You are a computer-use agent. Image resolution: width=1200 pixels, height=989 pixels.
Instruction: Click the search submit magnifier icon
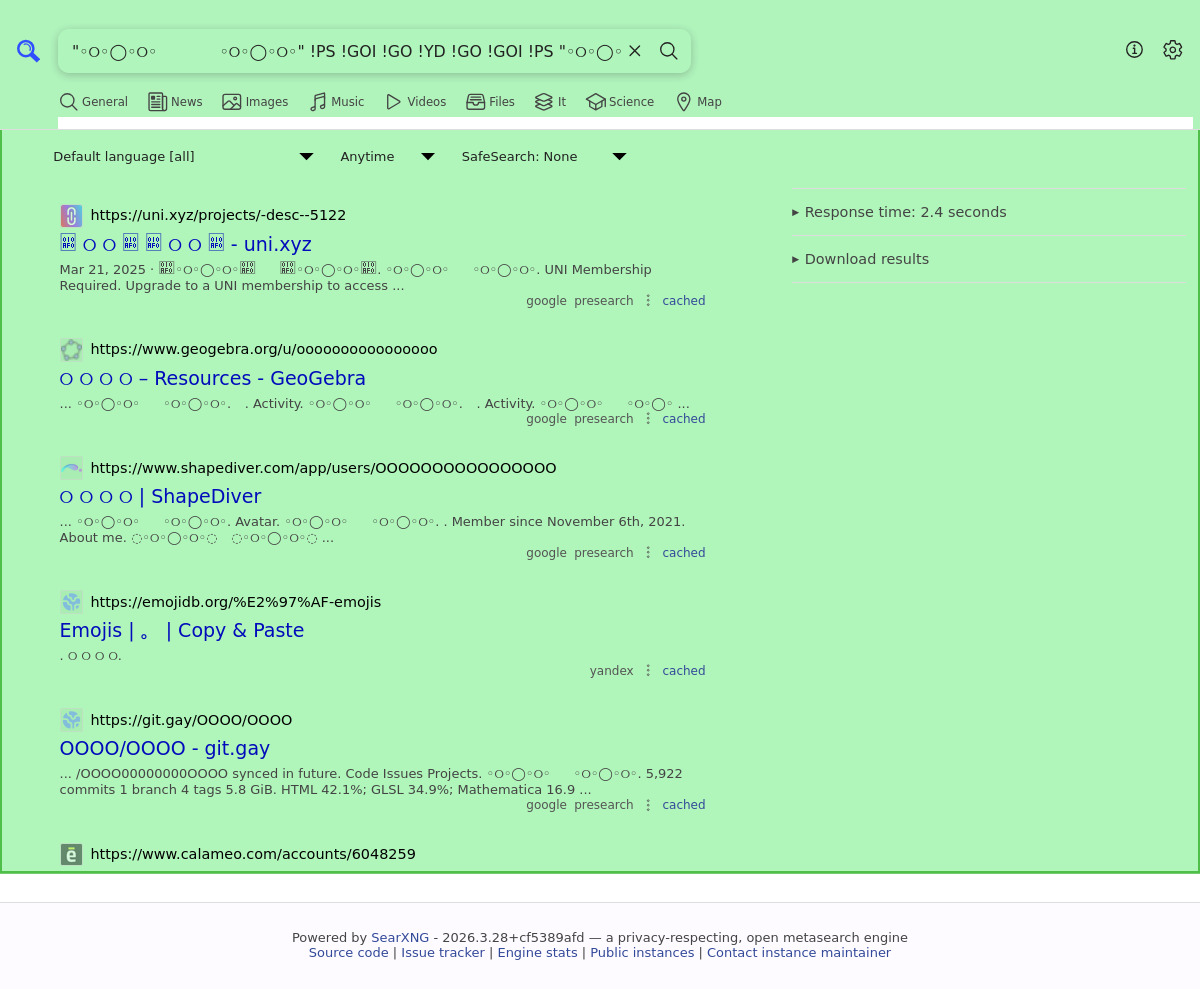[669, 51]
